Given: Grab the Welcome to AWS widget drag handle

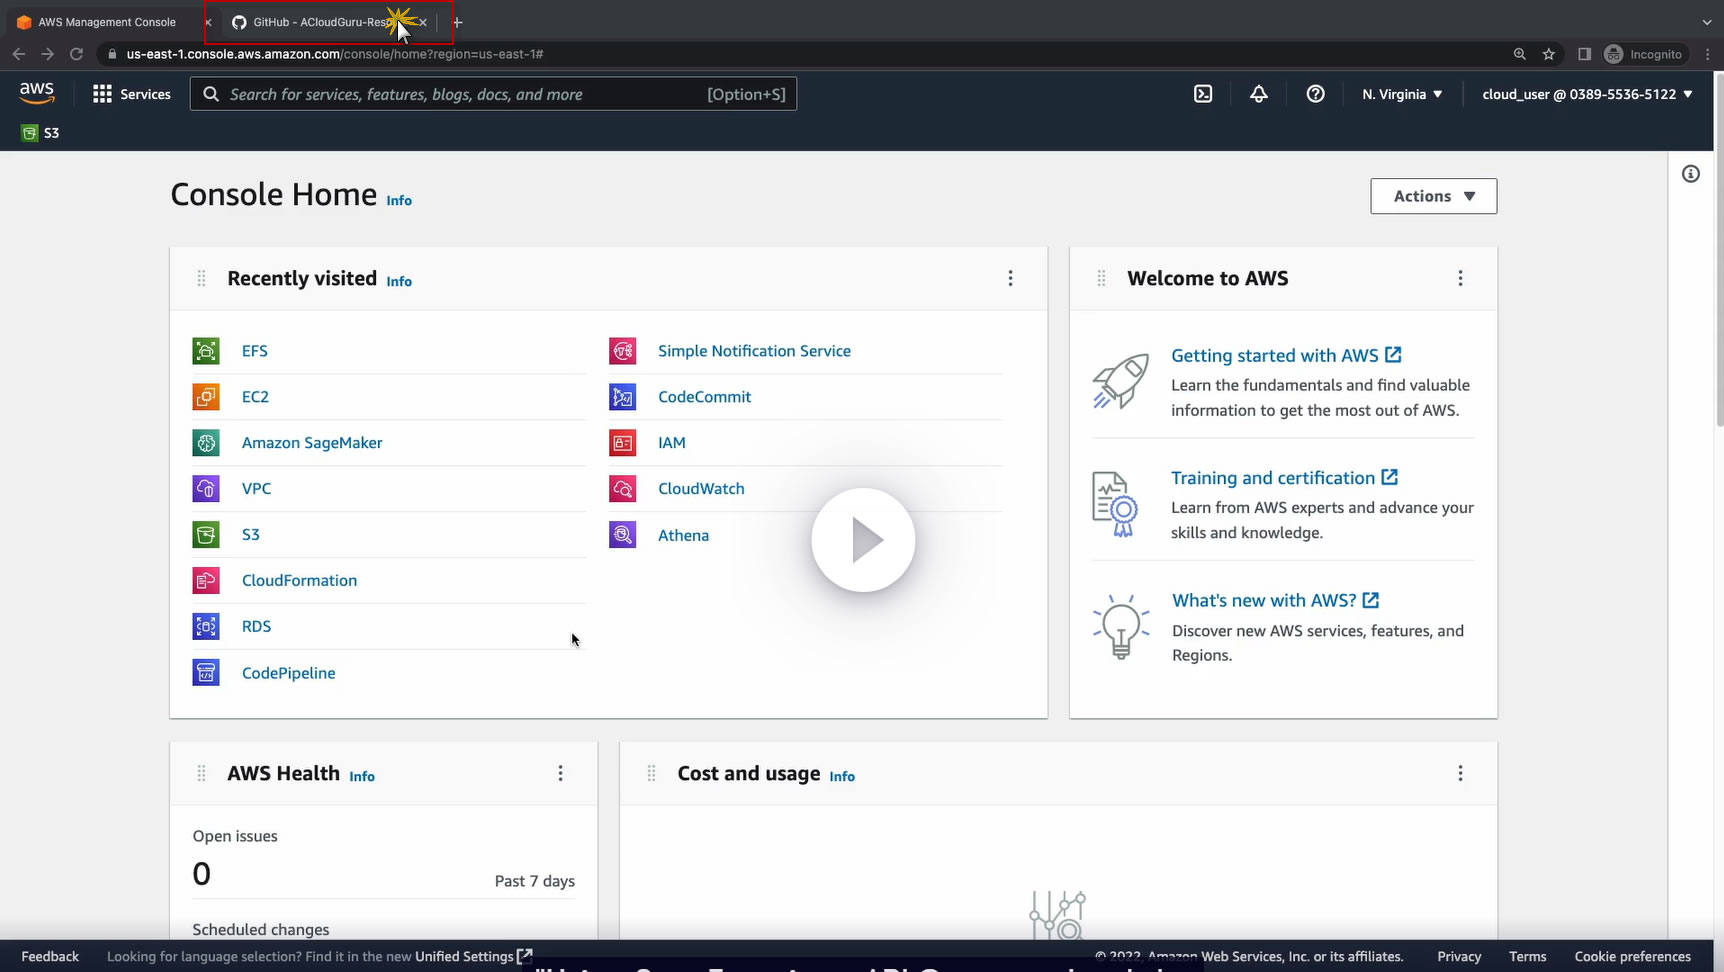Looking at the screenshot, I should click(x=1101, y=278).
